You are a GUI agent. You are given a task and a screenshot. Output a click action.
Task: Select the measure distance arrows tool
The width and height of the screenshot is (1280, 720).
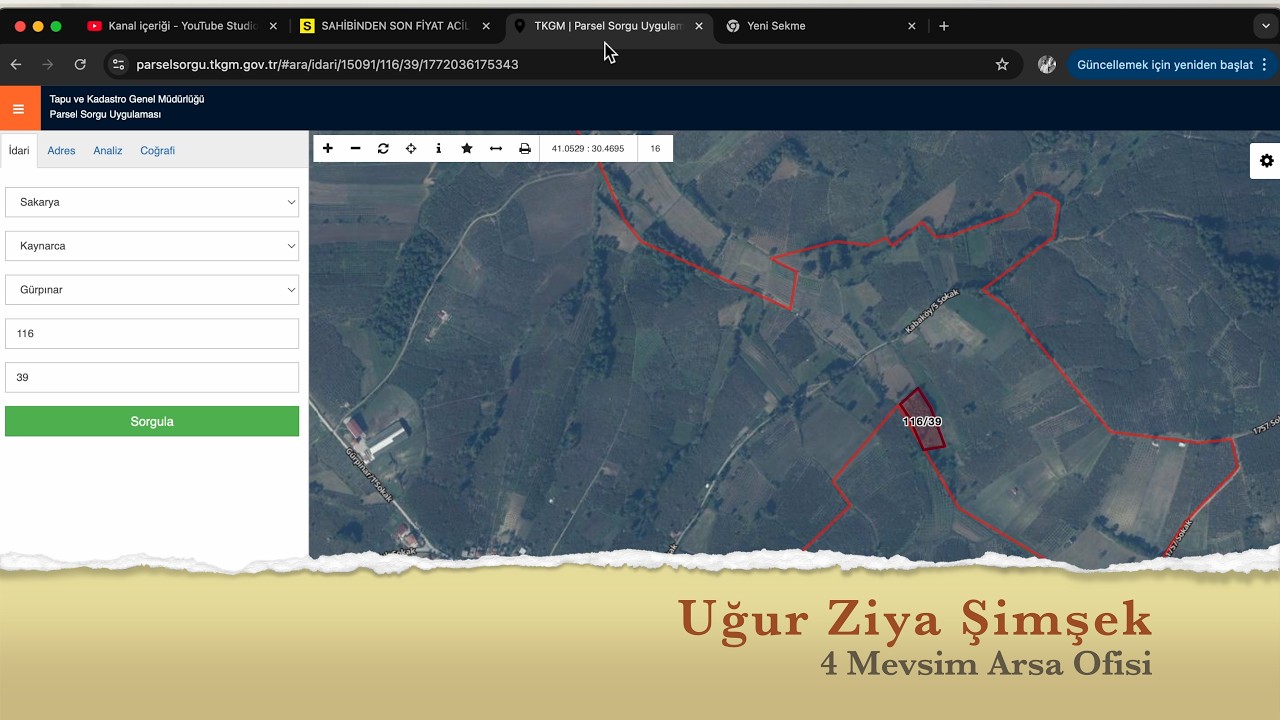tap(495, 148)
